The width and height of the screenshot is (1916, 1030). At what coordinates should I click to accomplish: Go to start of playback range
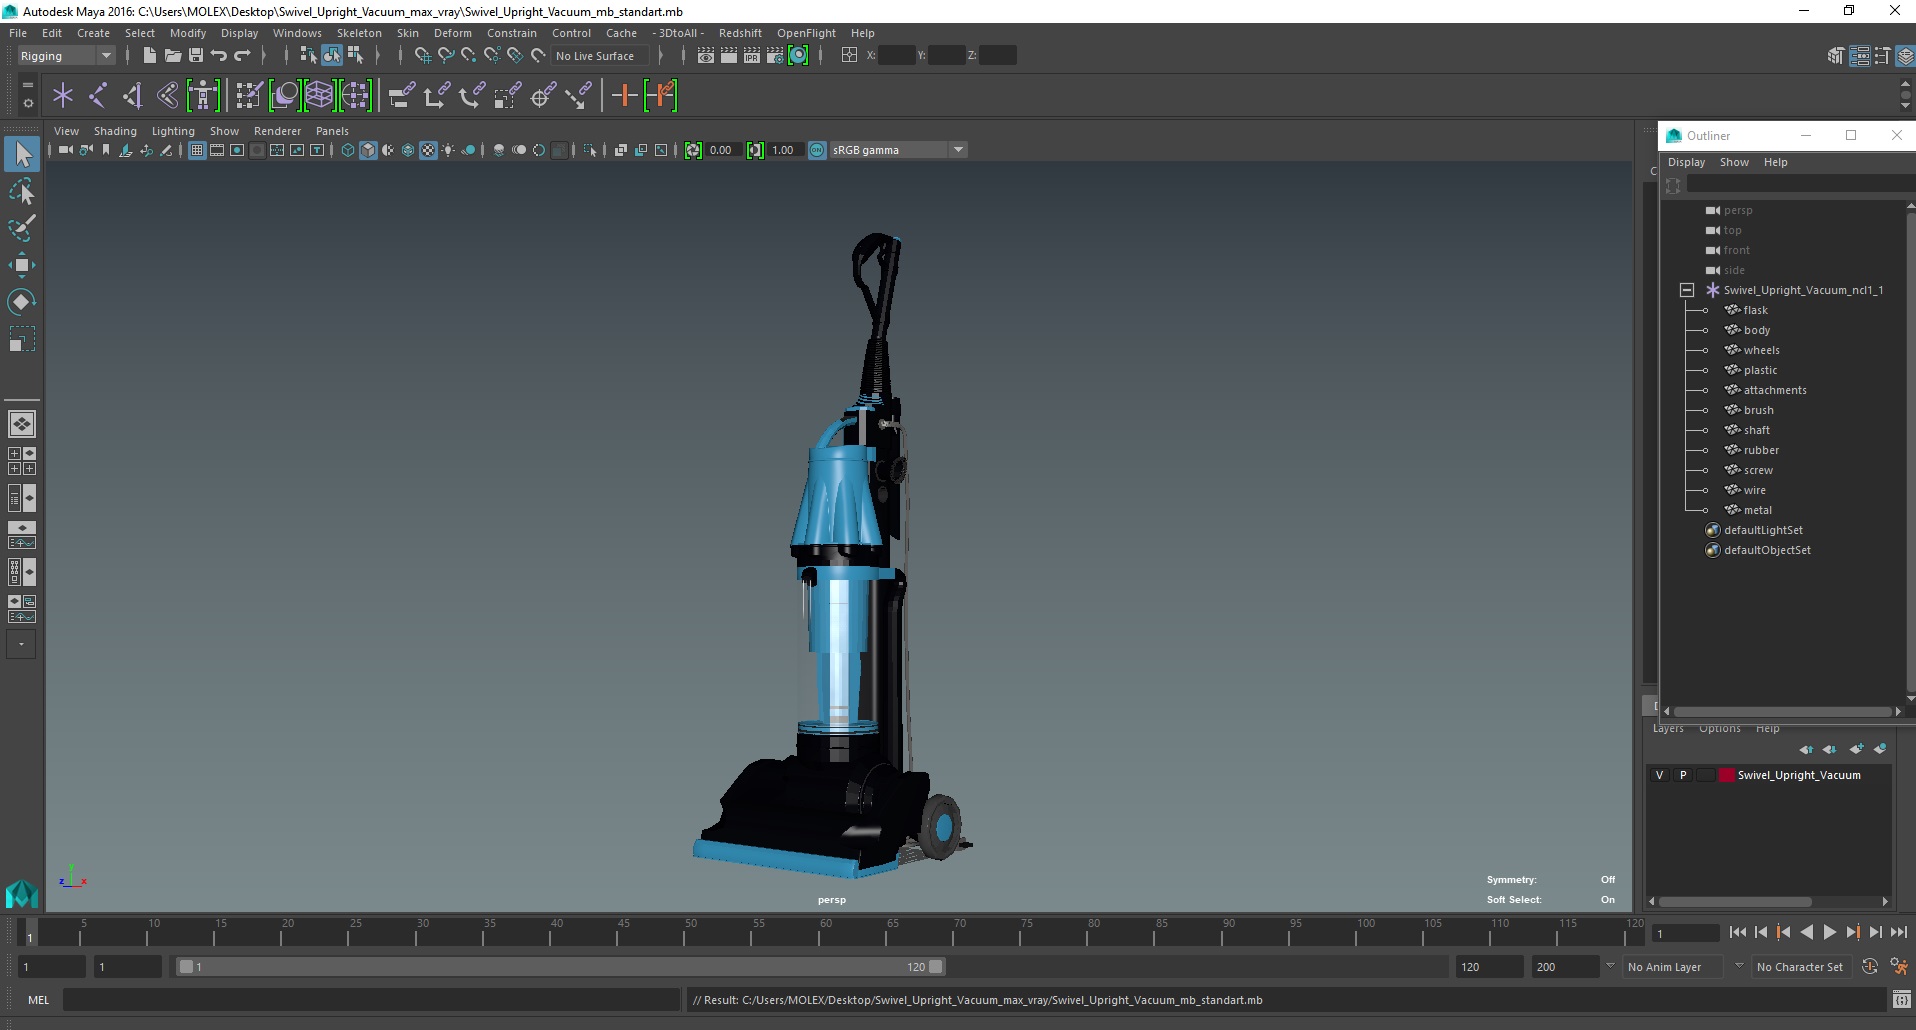(1738, 932)
